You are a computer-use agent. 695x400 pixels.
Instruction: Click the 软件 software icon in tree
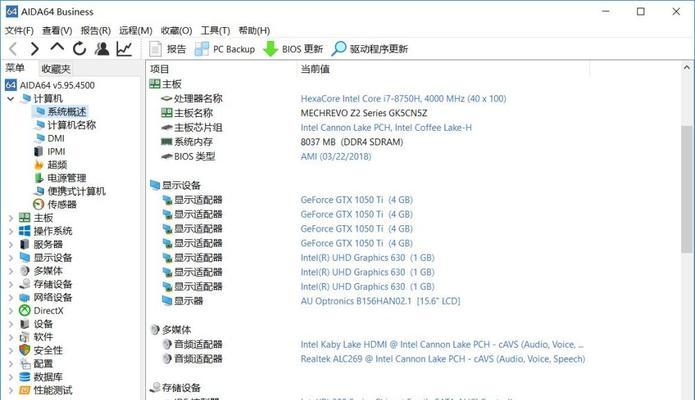(x=25, y=337)
